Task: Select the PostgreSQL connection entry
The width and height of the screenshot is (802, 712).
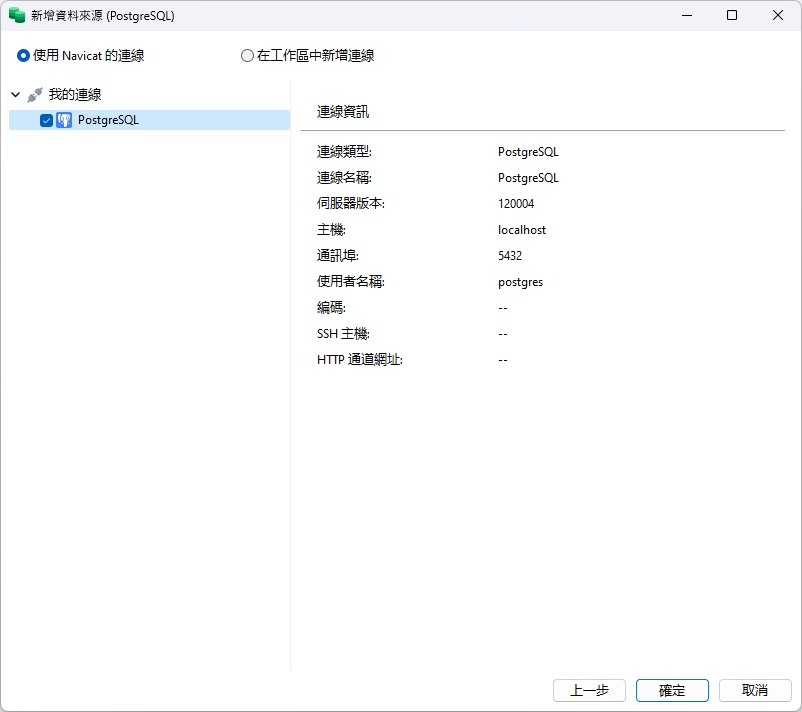Action: click(x=110, y=119)
